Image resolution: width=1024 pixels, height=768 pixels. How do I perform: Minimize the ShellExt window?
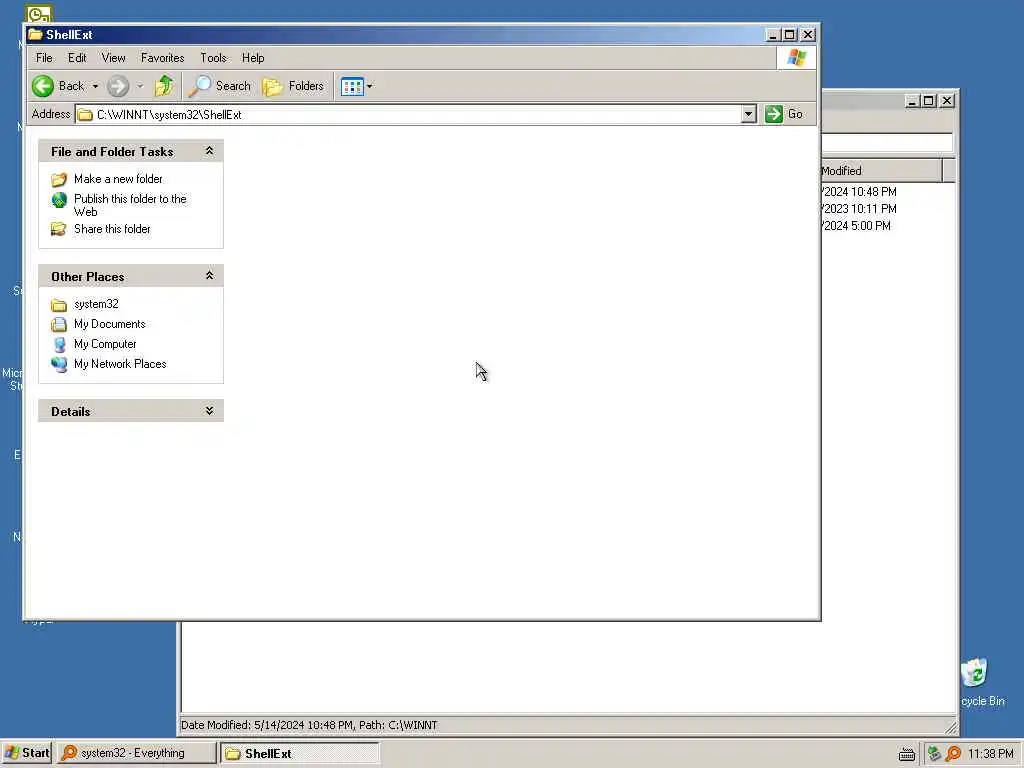point(773,35)
